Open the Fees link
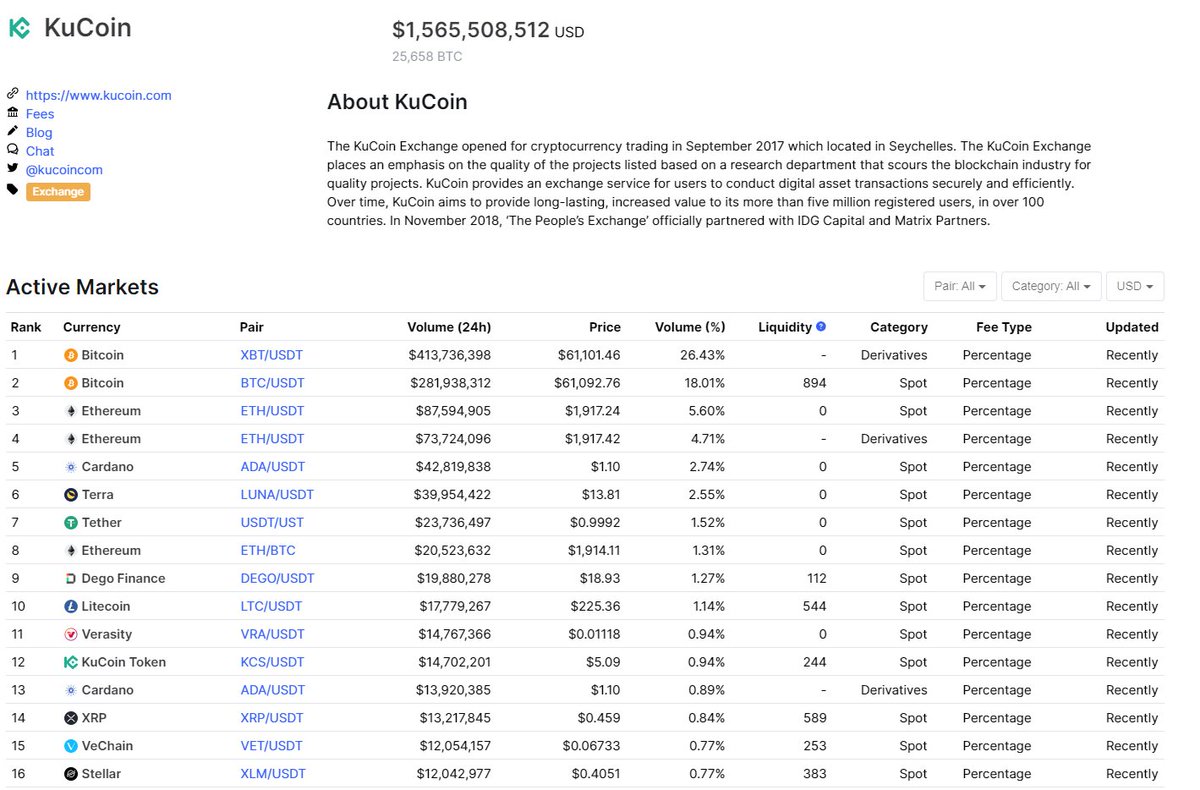The width and height of the screenshot is (1200, 790). coord(40,114)
